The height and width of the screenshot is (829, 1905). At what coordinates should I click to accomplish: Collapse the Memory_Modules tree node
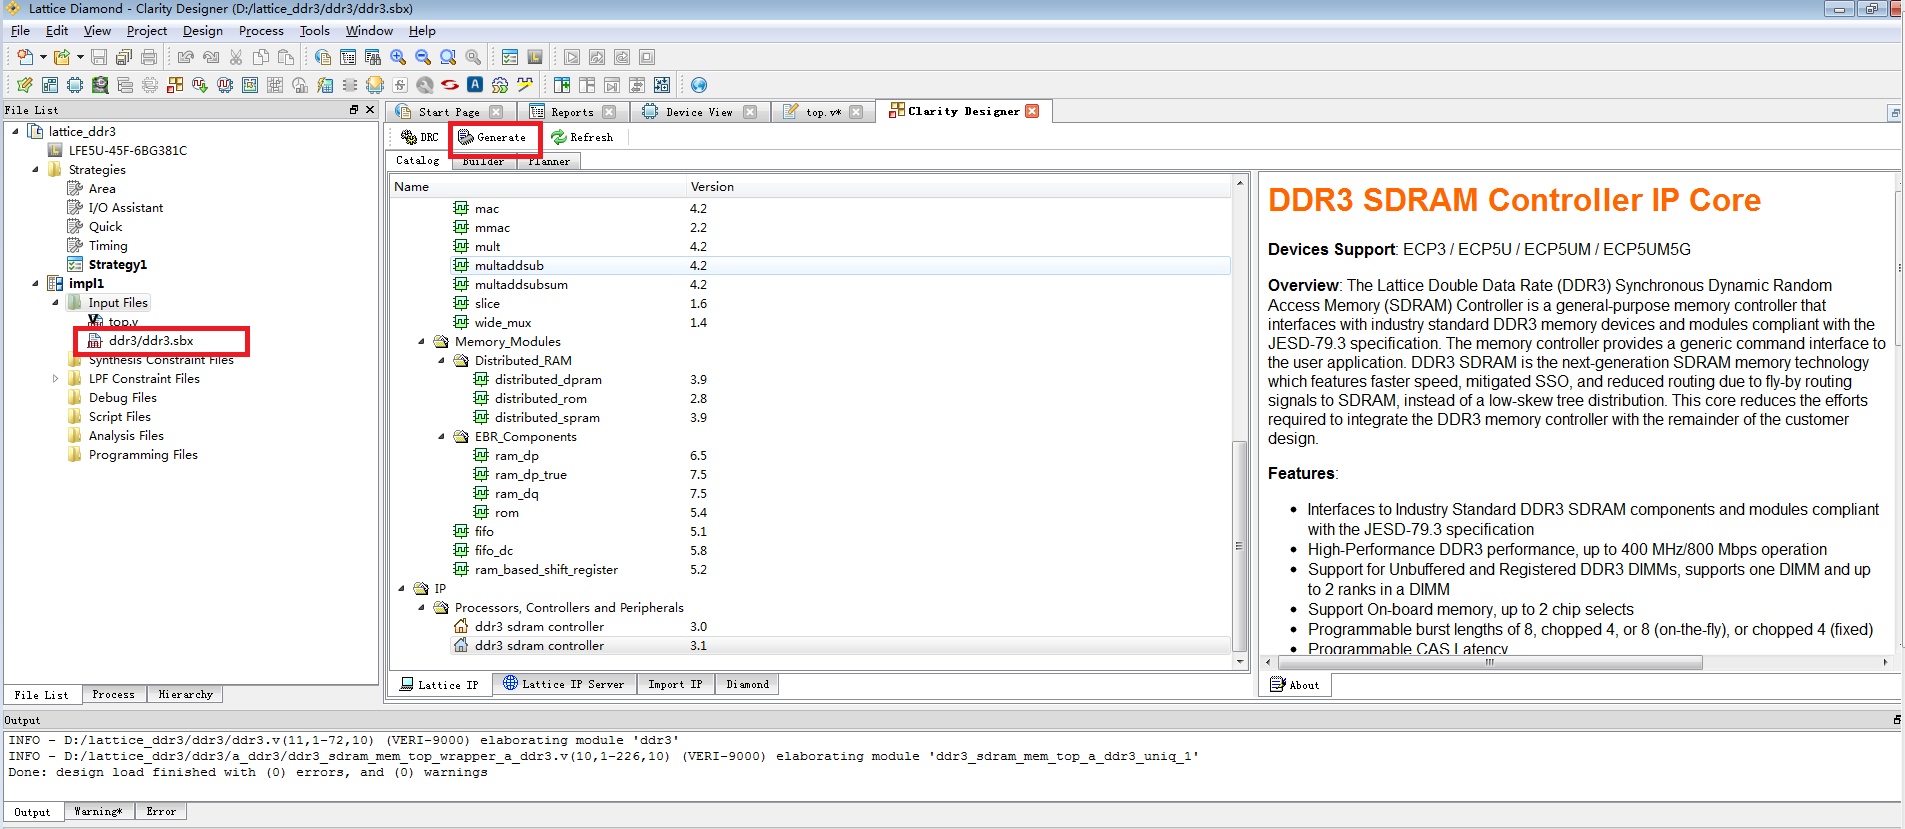[421, 342]
